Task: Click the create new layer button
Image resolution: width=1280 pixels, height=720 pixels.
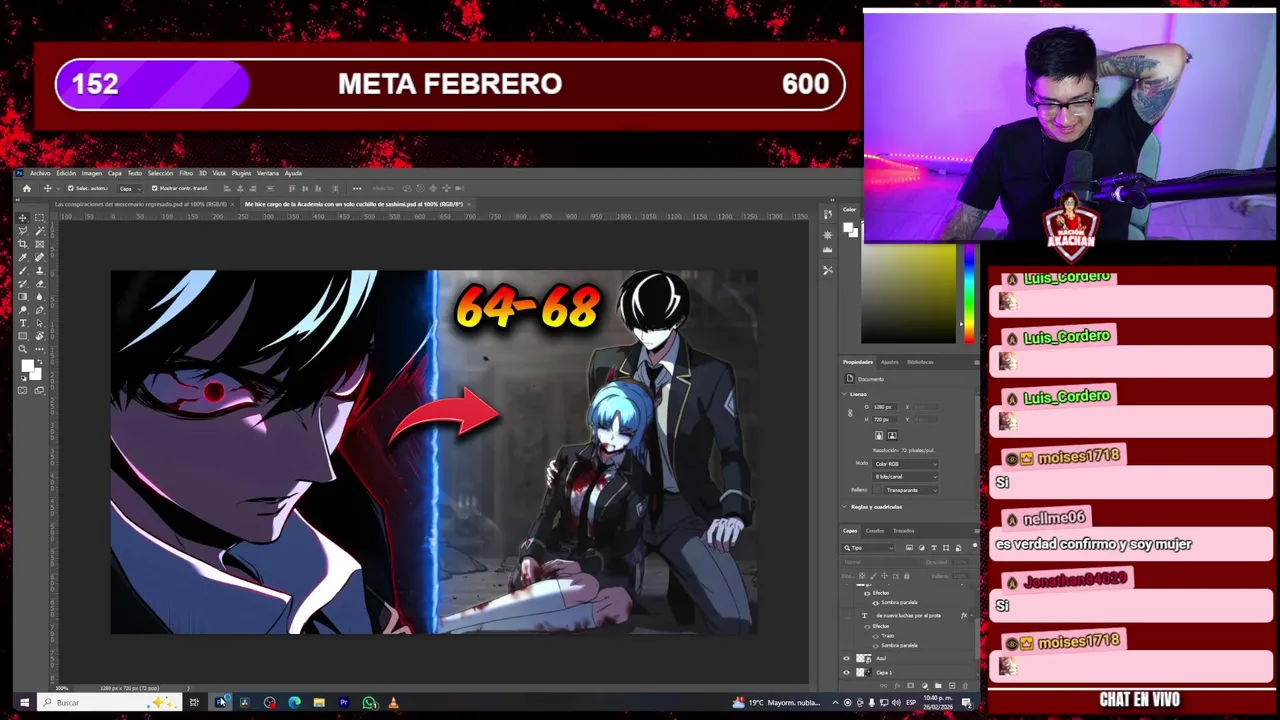Action: [x=951, y=685]
